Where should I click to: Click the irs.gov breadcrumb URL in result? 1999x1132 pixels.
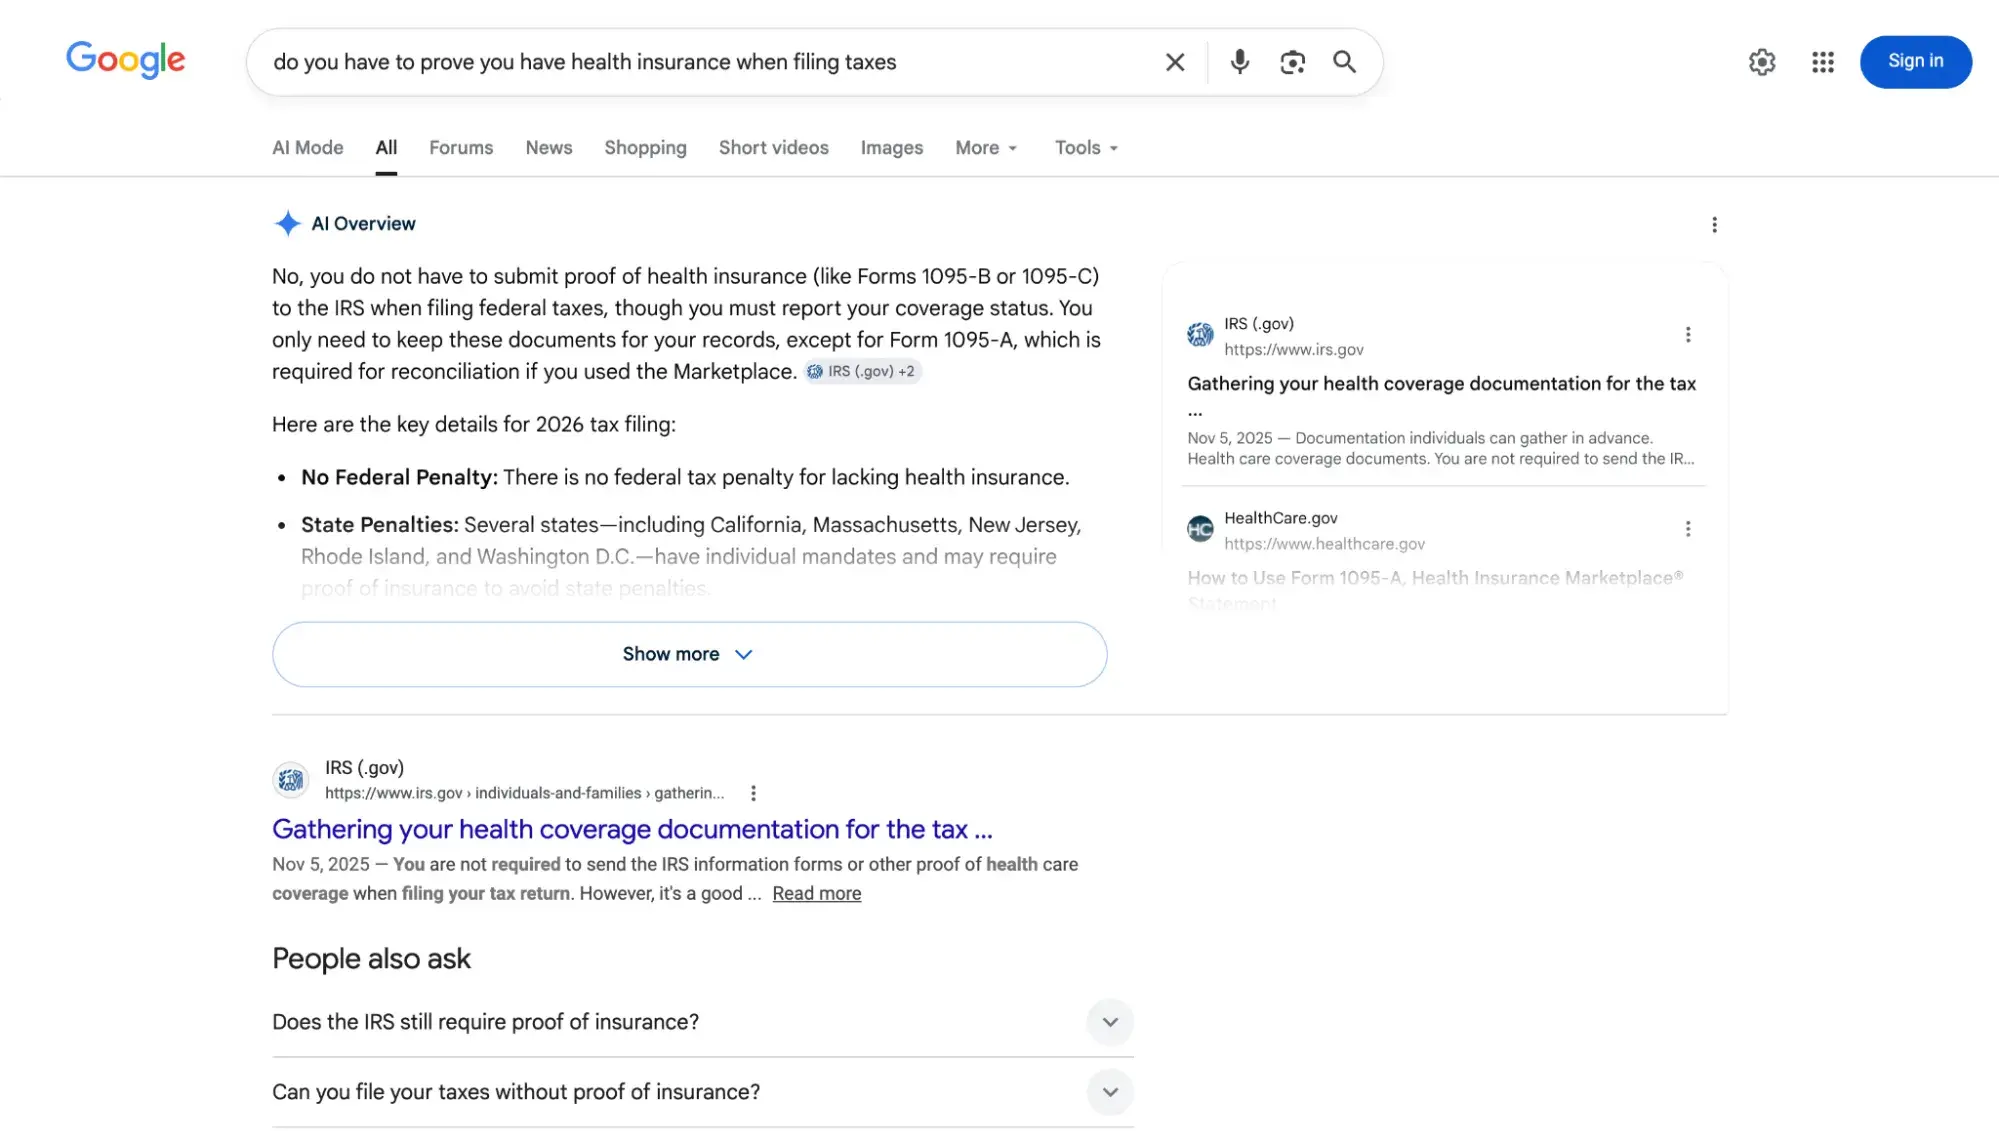(524, 793)
